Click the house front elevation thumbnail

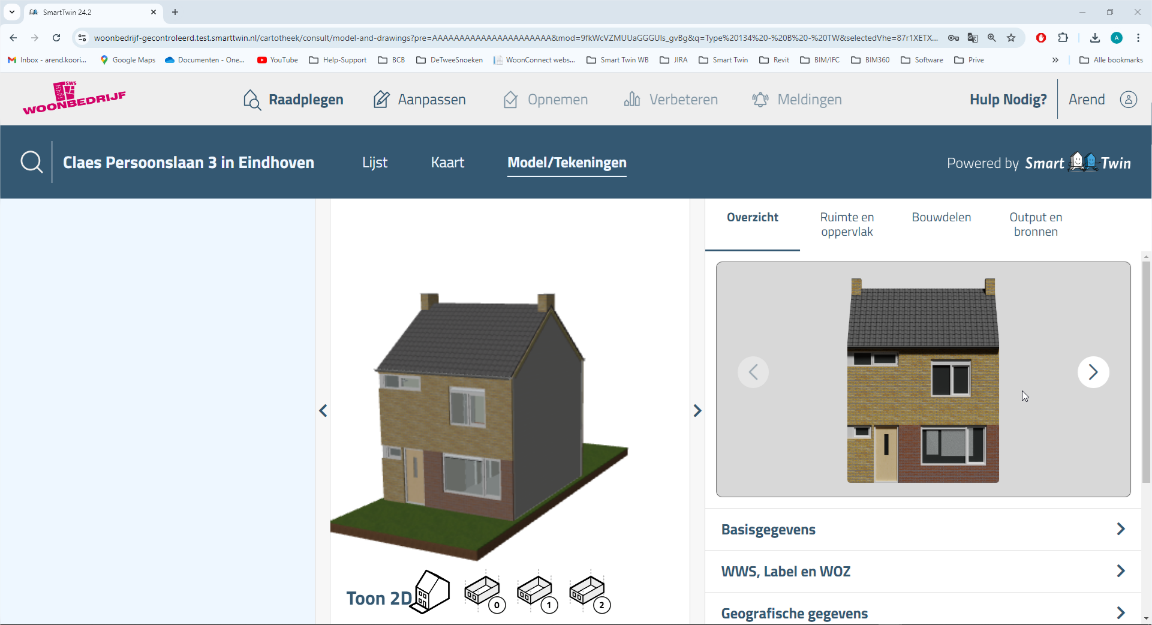click(x=923, y=380)
